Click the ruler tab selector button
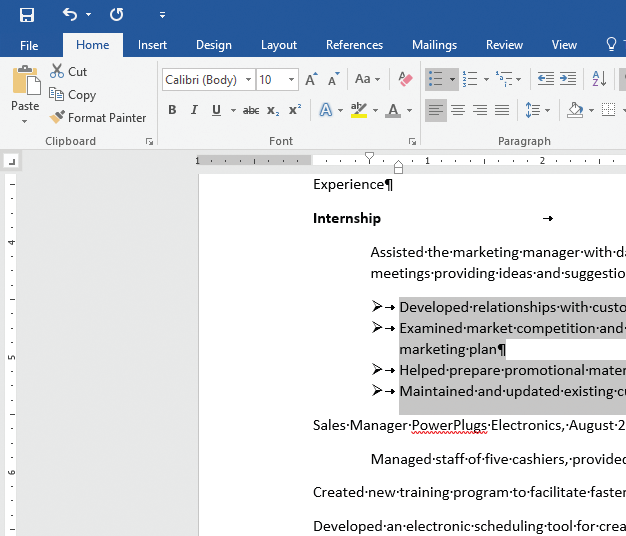 pyautogui.click(x=12, y=162)
